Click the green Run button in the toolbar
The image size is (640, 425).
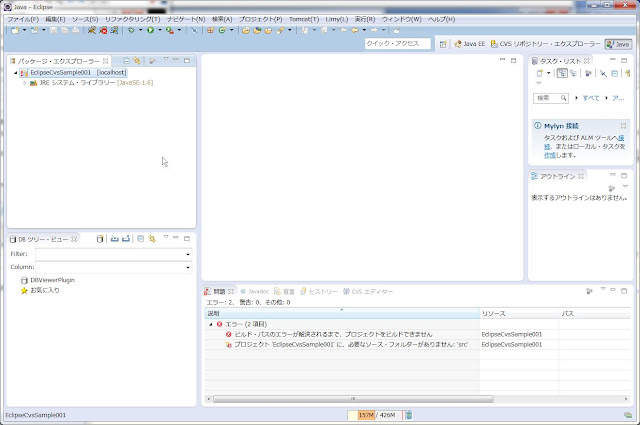pos(151,30)
